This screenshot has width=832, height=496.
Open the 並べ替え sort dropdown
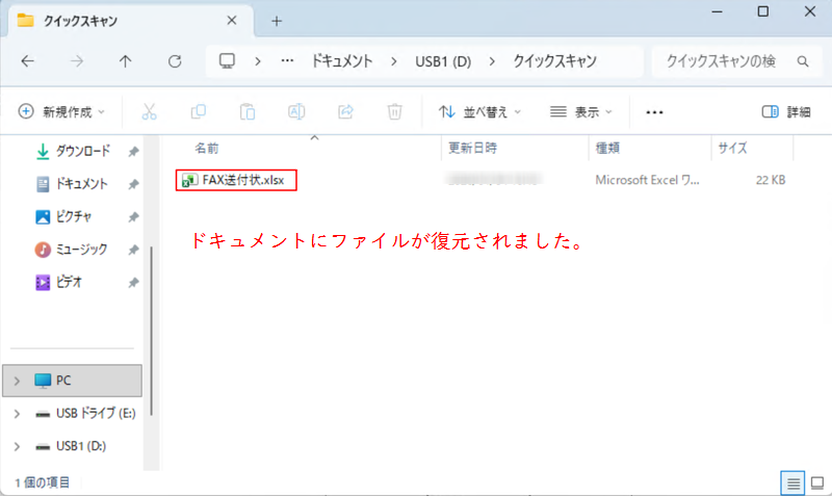click(480, 112)
